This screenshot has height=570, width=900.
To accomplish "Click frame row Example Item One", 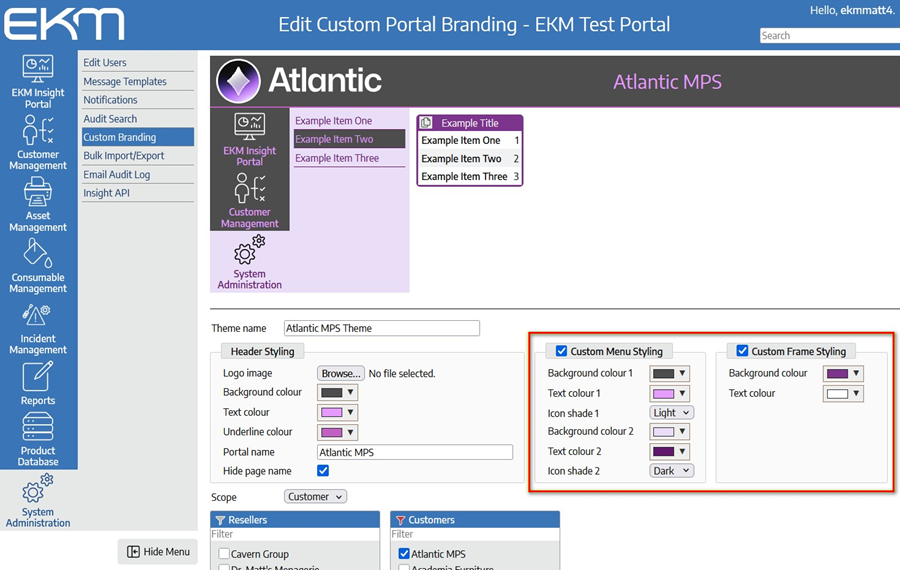I will tap(470, 140).
